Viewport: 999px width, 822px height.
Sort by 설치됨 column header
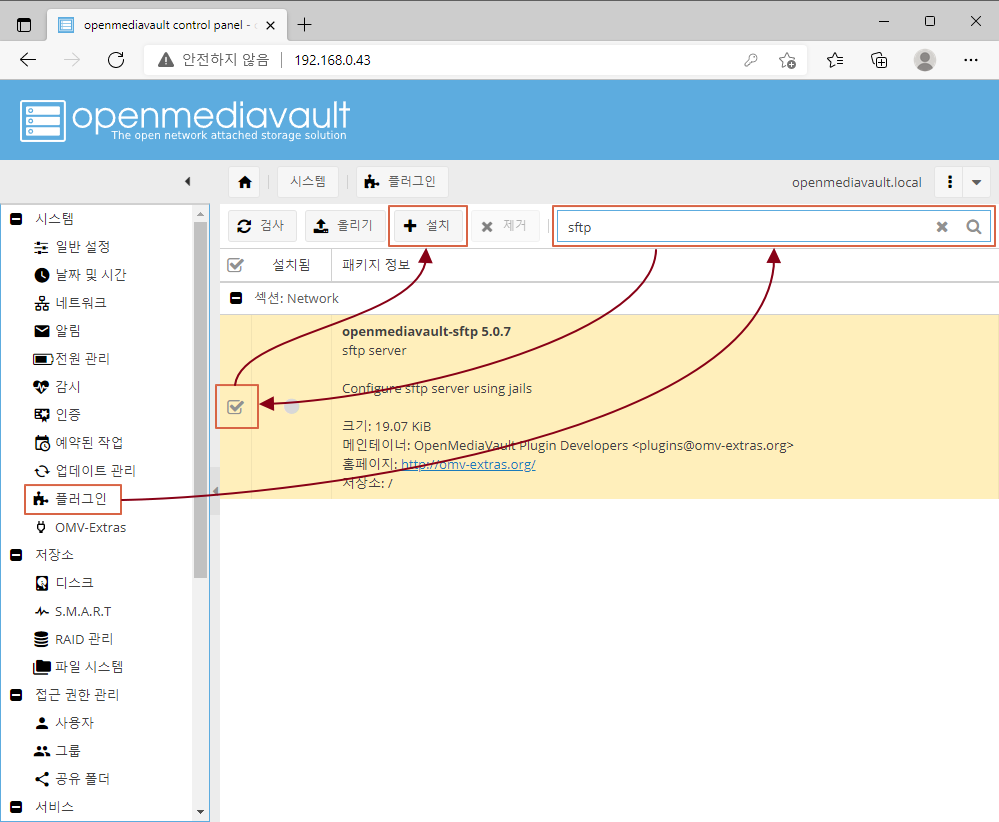click(291, 265)
